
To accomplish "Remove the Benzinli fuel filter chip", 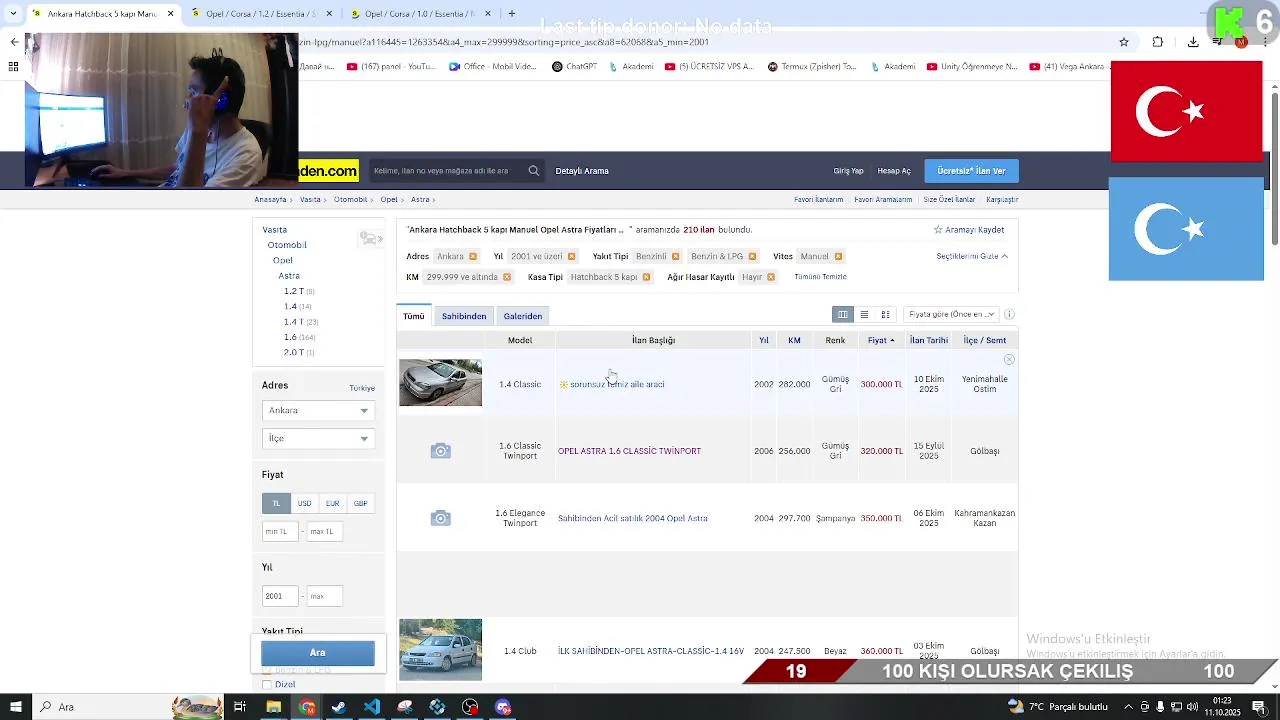I will (676, 256).
